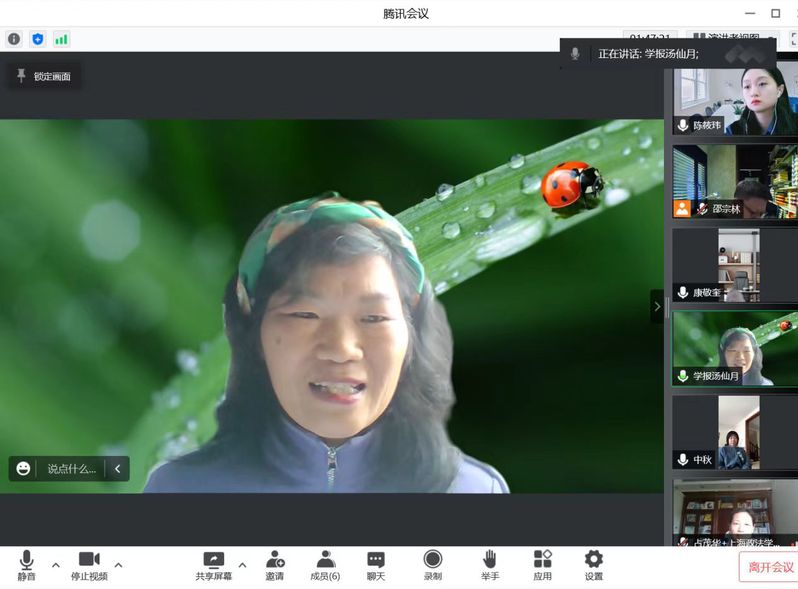Collapse the participant sidebar with arrow
798x589 pixels.
tap(657, 307)
